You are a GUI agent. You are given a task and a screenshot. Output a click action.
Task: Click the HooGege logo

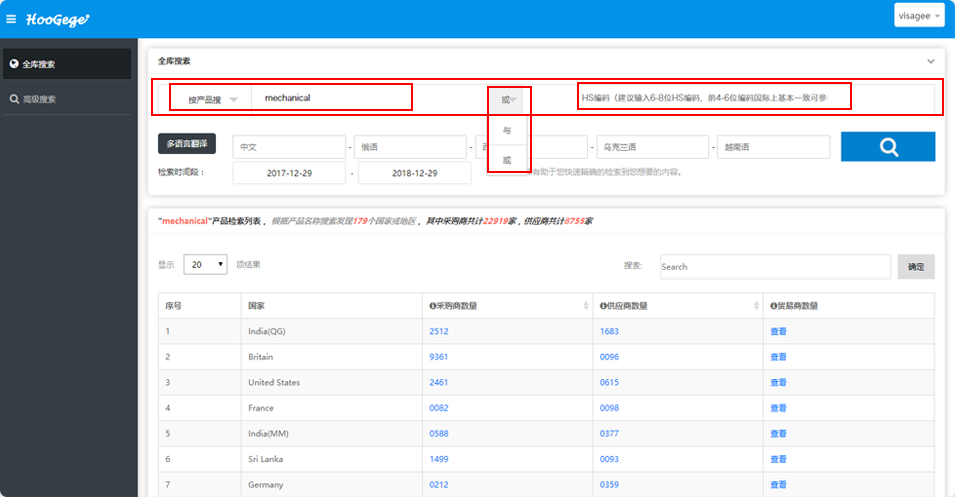pos(57,19)
